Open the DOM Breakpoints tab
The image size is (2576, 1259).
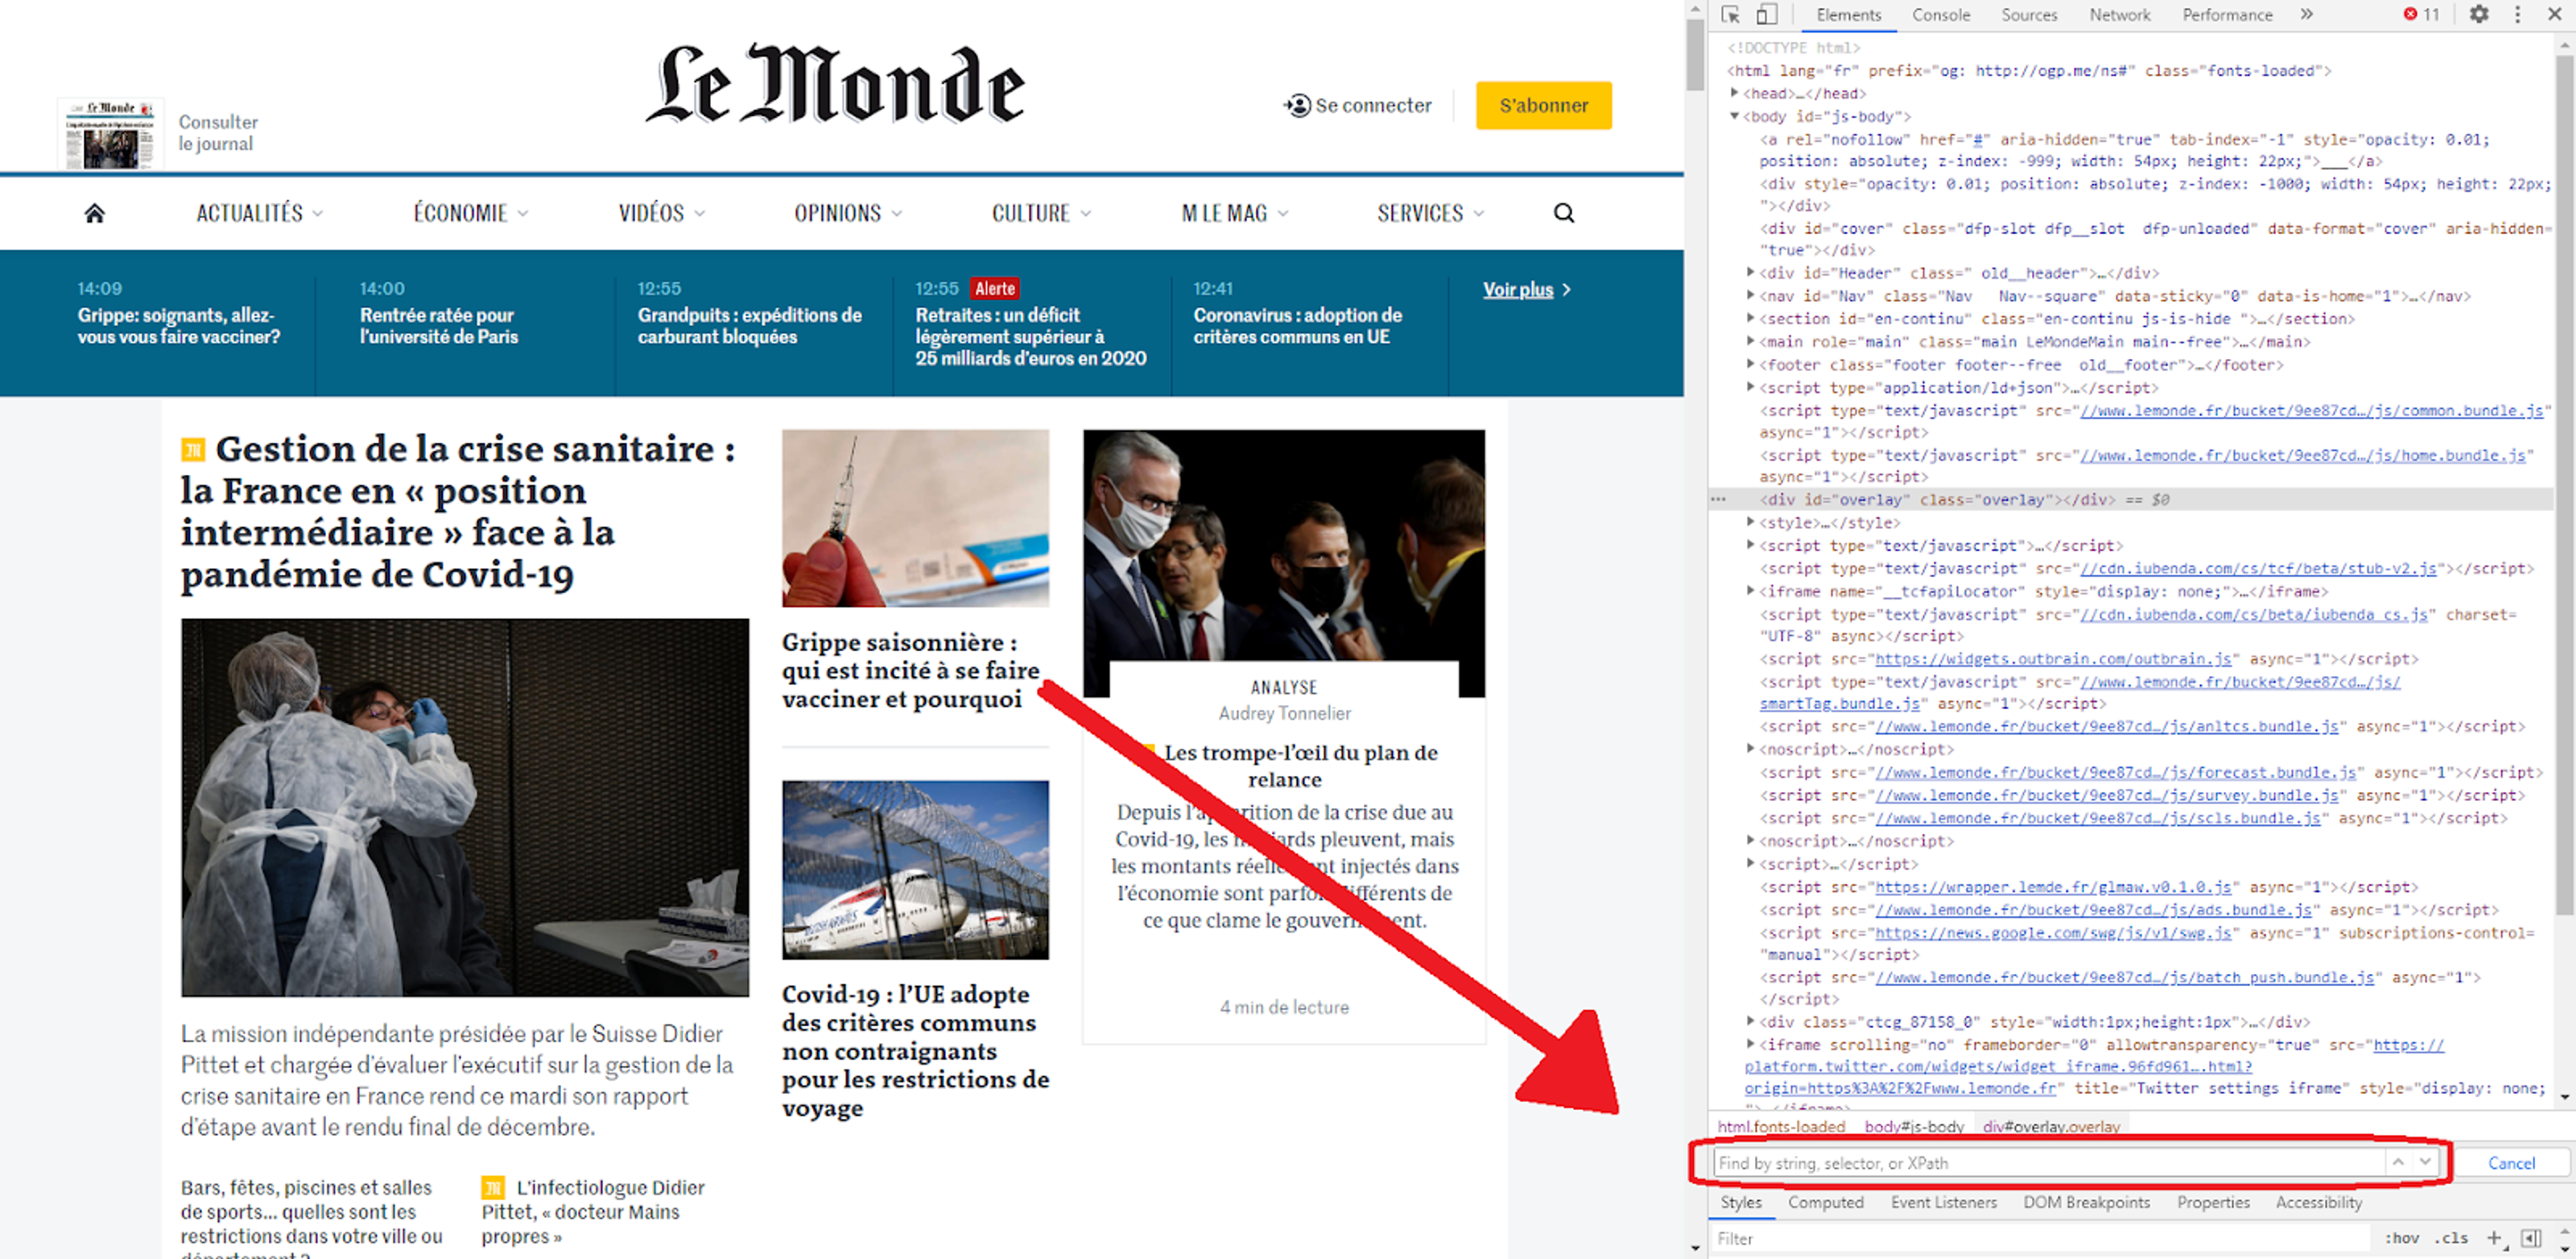point(2086,1202)
